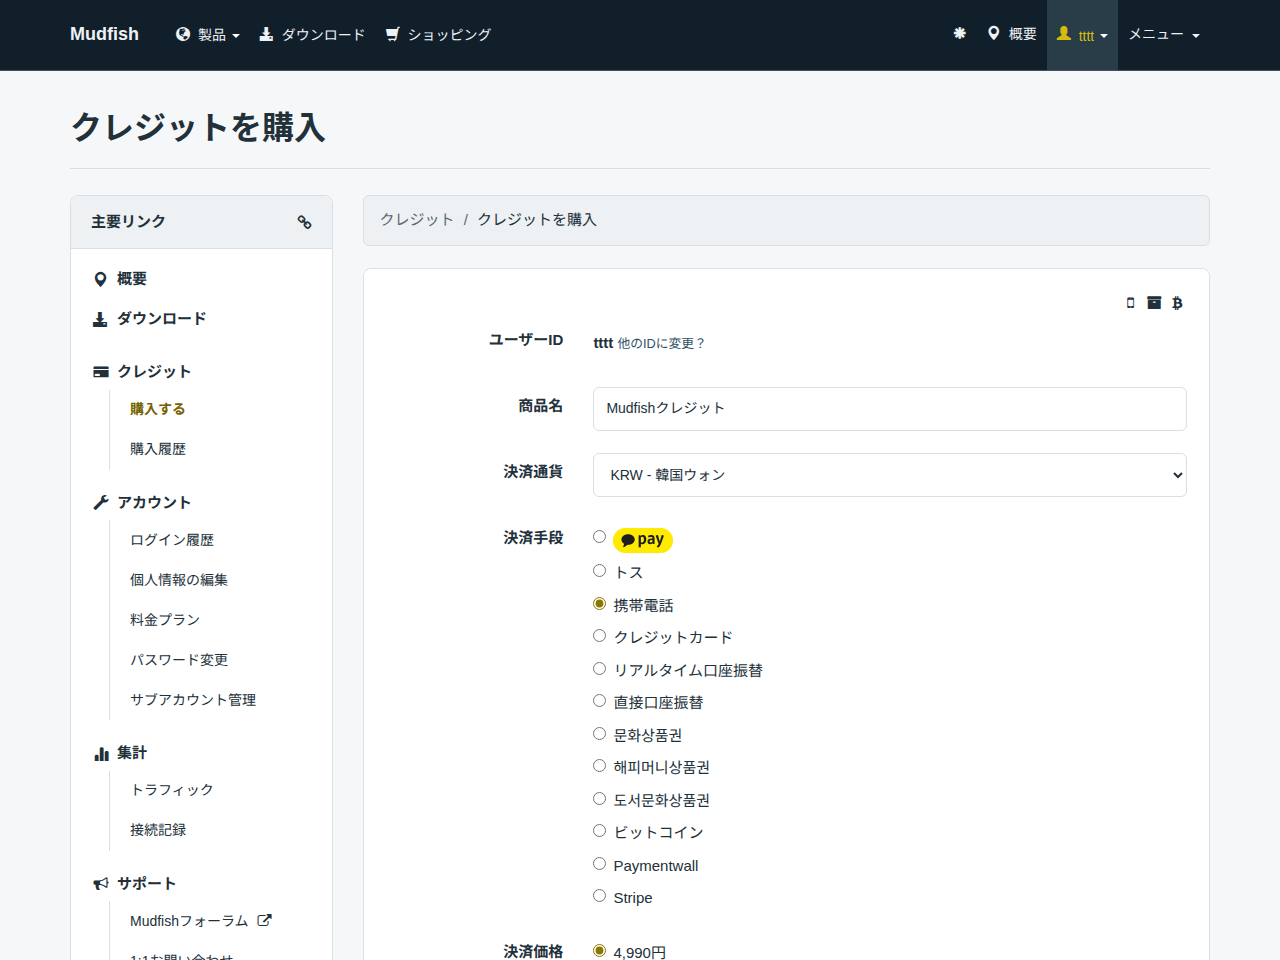Image resolution: width=1280 pixels, height=960 pixels.
Task: Click クレジット in the breadcrumb
Action: 417,220
